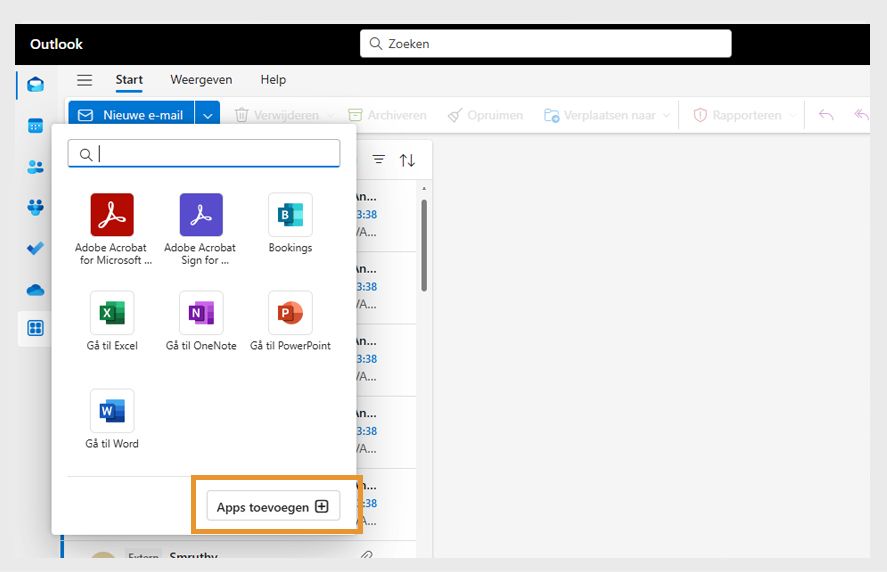Open the OneDrive cloud icon
Viewport: 887px width, 572px height.
click(36, 290)
